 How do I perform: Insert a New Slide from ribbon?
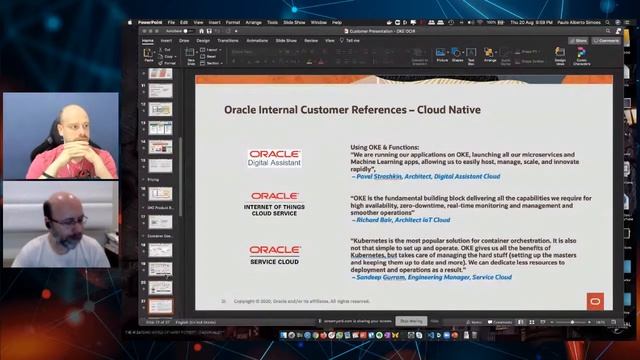coord(190,56)
